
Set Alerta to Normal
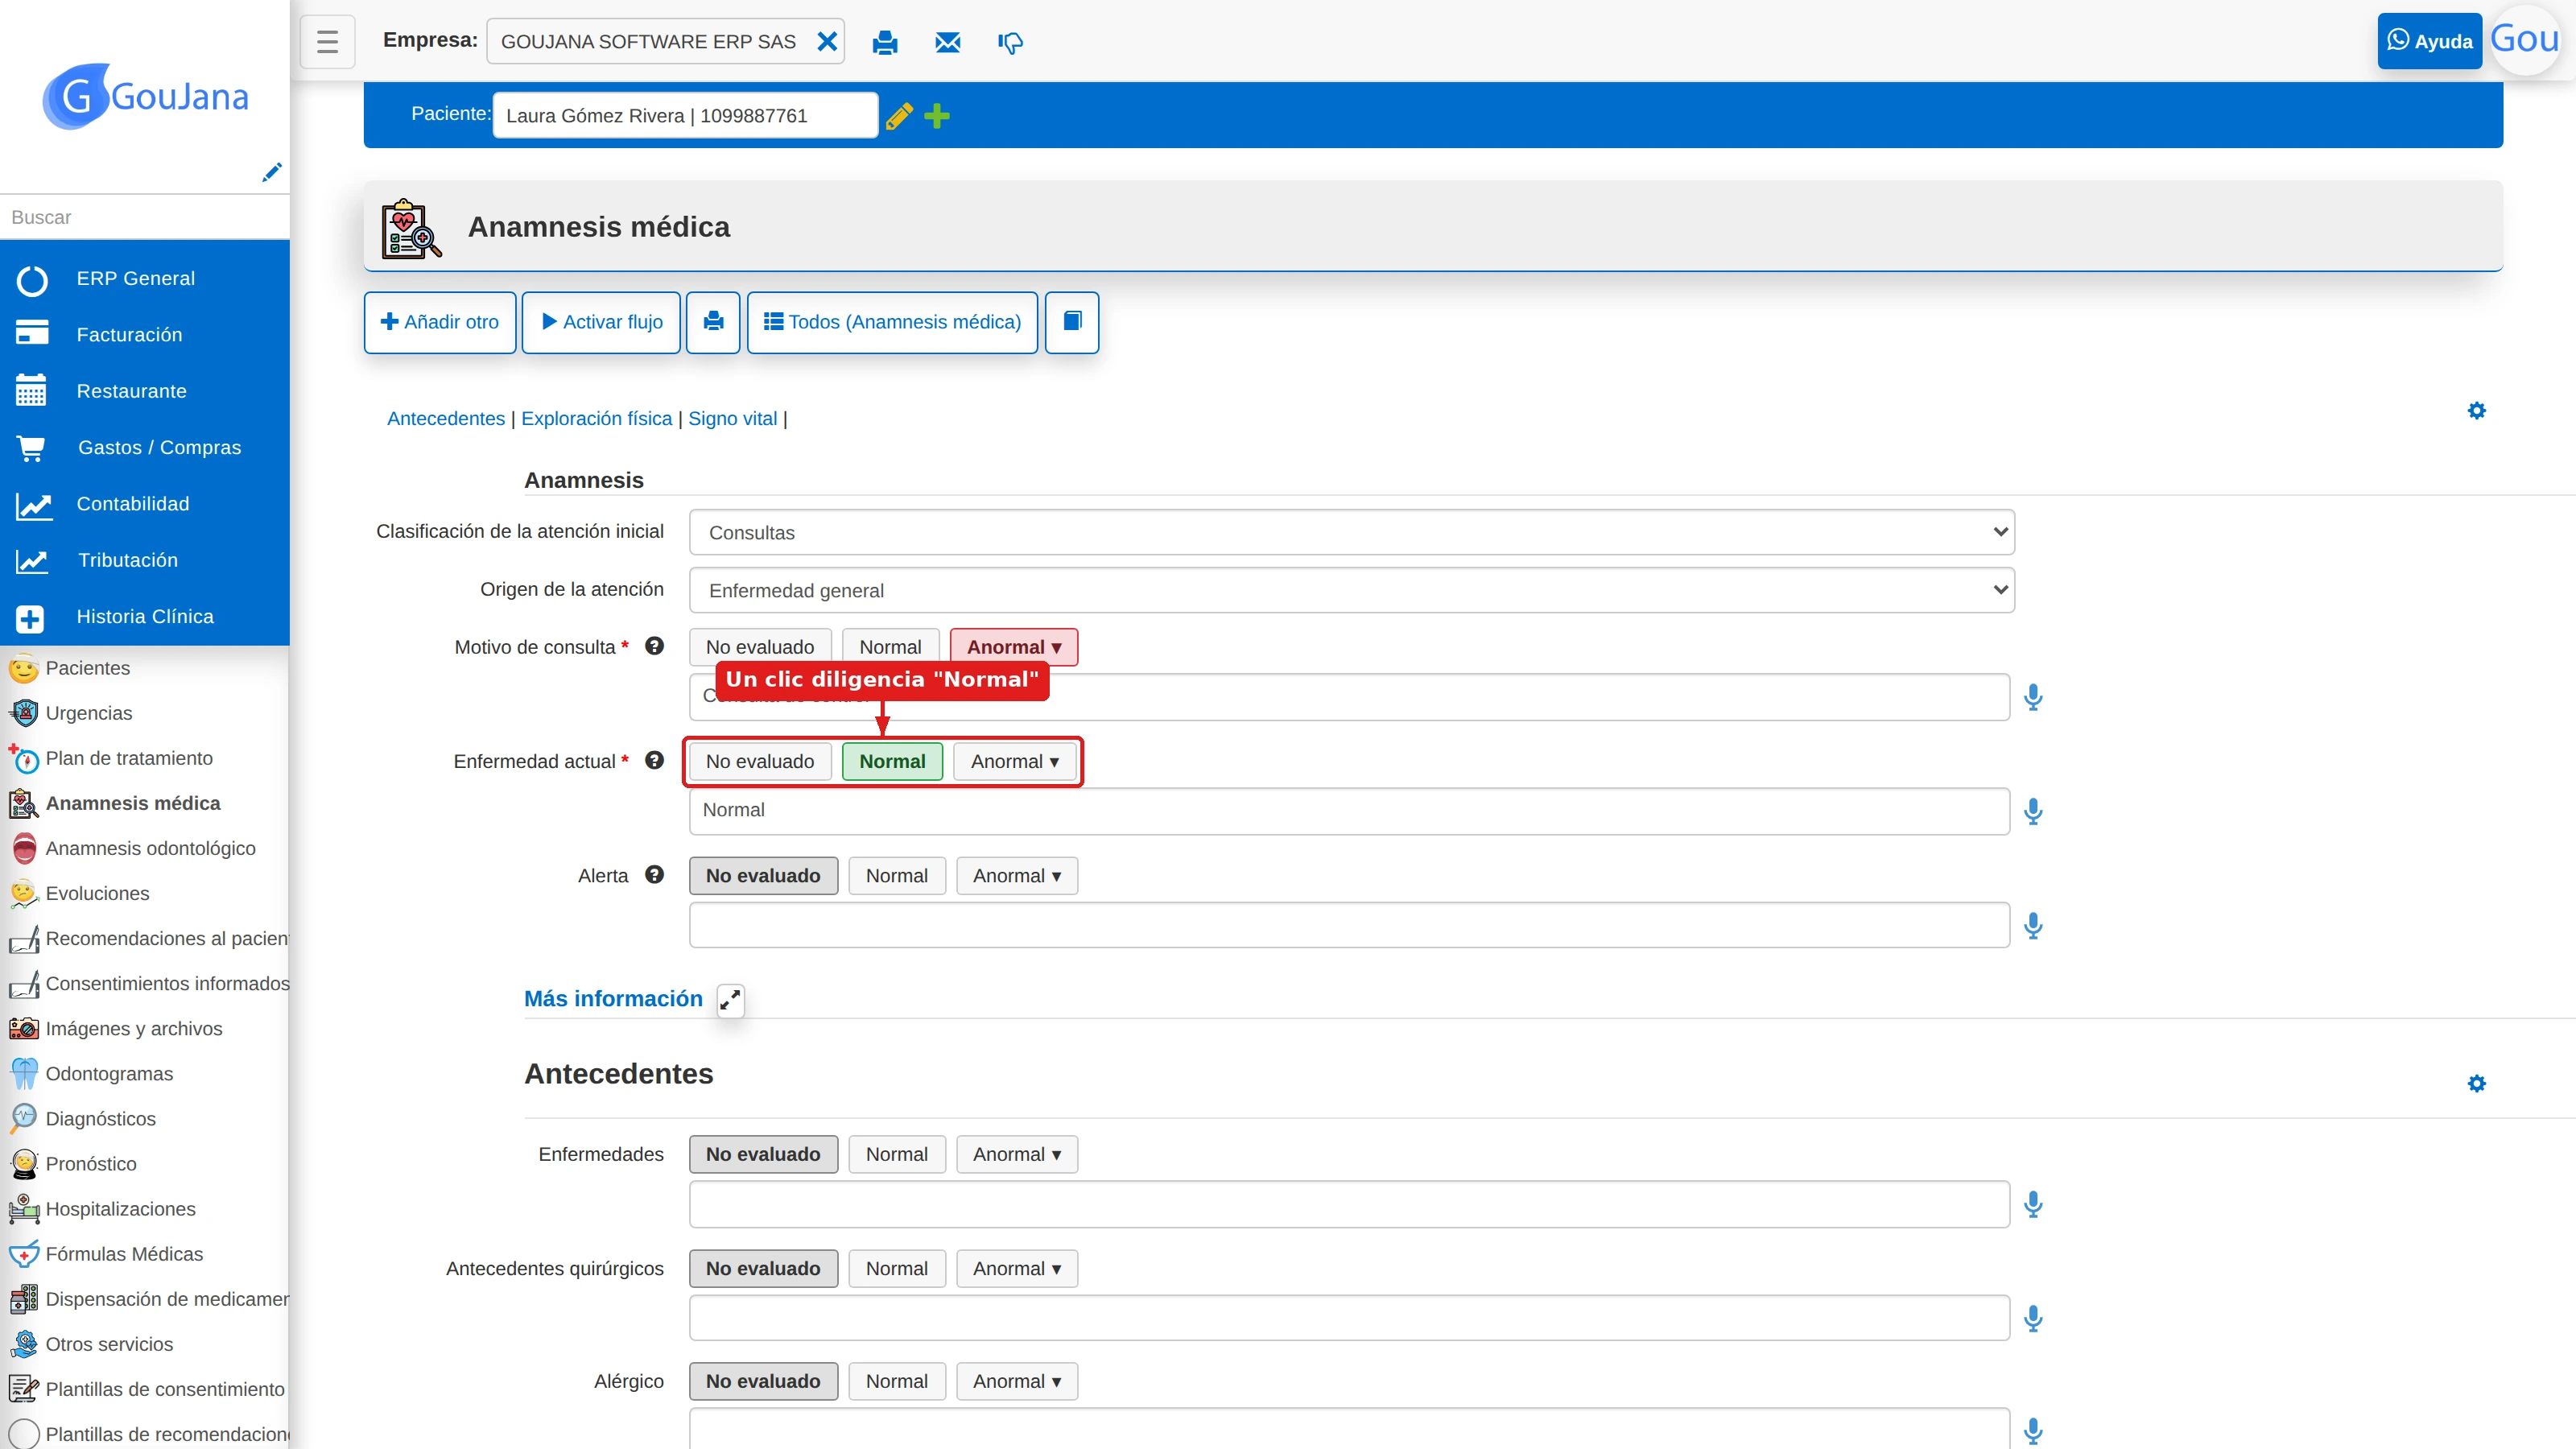click(896, 875)
